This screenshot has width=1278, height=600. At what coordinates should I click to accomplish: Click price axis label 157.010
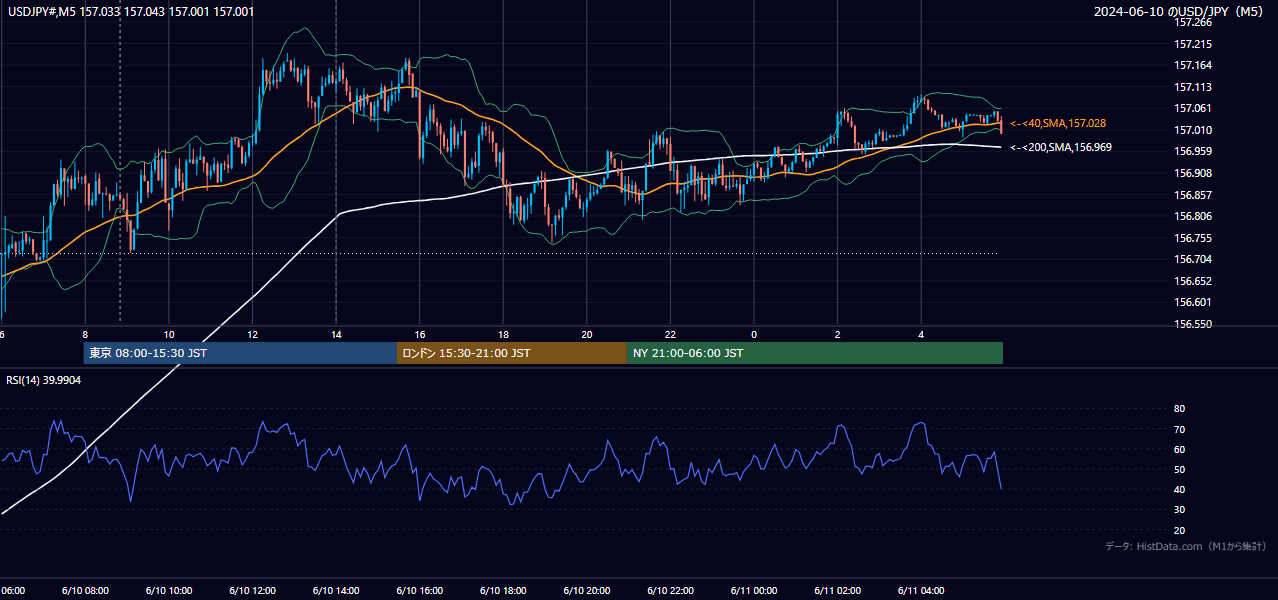pos(1193,130)
